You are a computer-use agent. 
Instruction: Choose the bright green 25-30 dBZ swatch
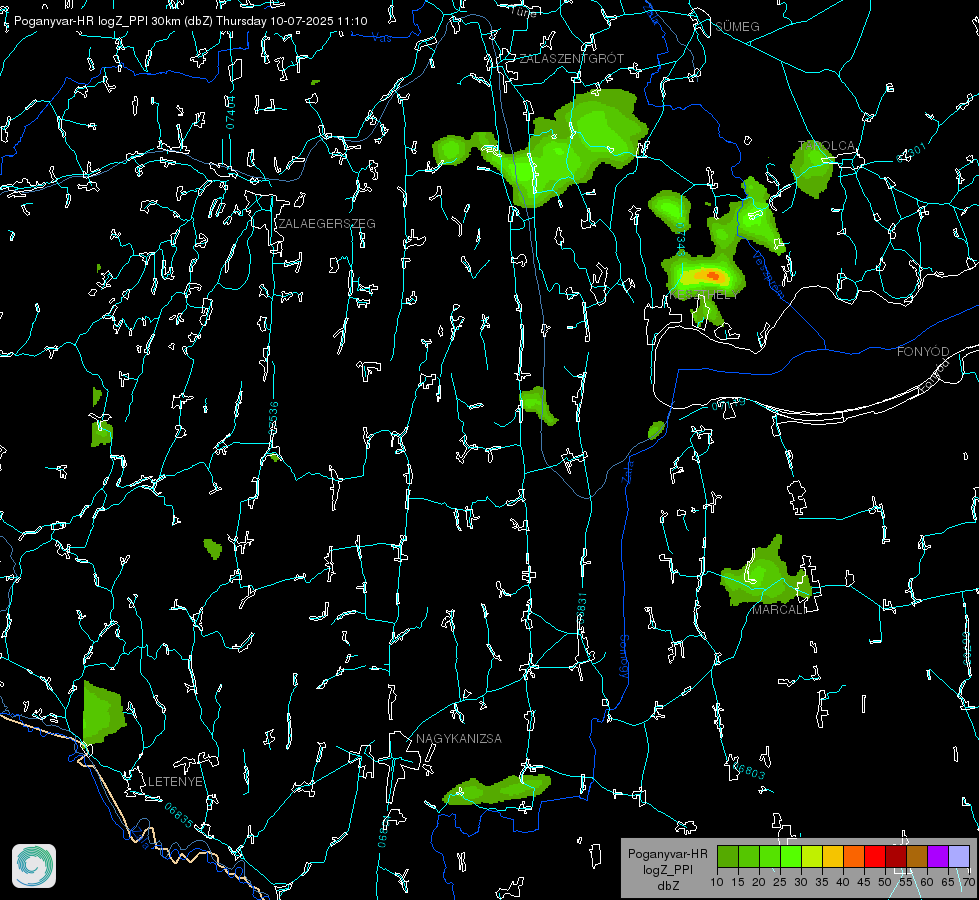791,856
